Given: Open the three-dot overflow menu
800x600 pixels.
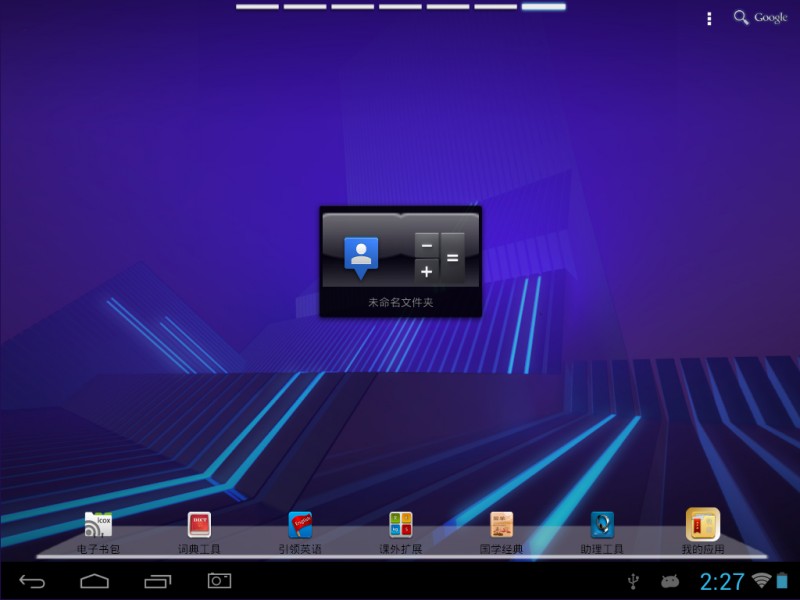Looking at the screenshot, I should coord(709,18).
